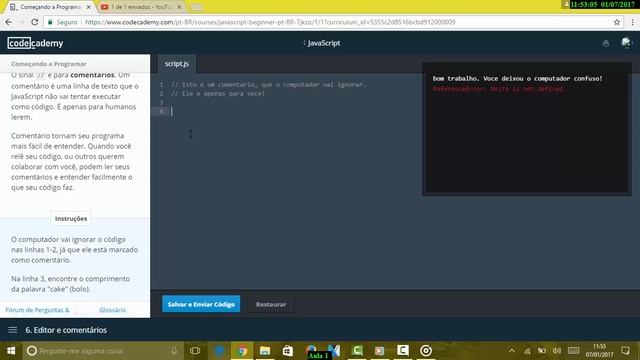Open Edge browser from taskbar
Image resolution: width=640 pixels, height=360 pixels.
coord(219,351)
